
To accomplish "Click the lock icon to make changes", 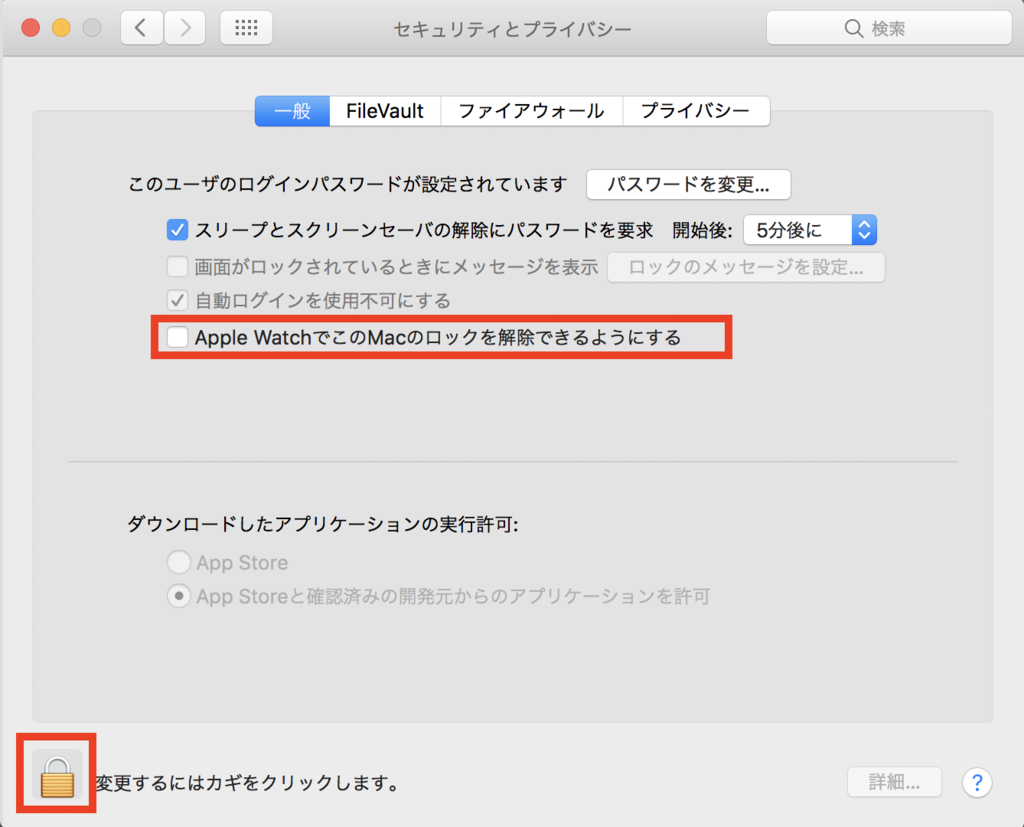I will 57,775.
